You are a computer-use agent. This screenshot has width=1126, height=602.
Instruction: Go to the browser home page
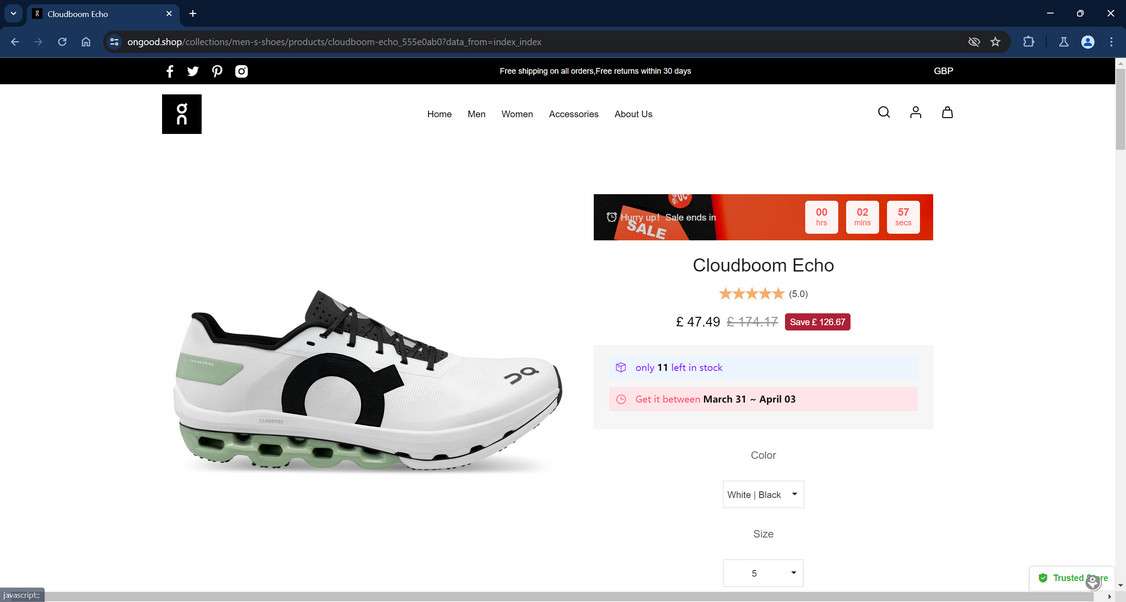tap(86, 42)
